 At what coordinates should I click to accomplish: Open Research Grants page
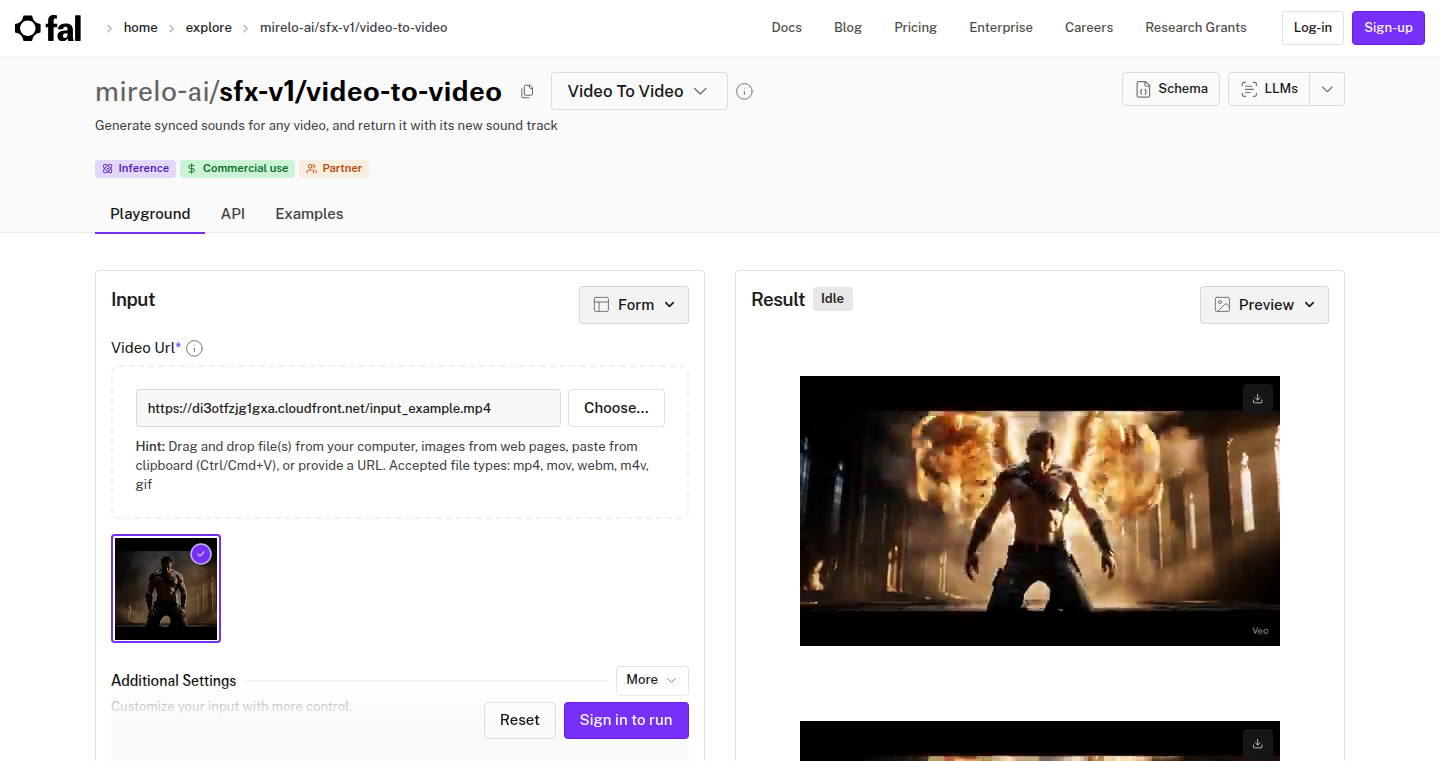[1196, 28]
